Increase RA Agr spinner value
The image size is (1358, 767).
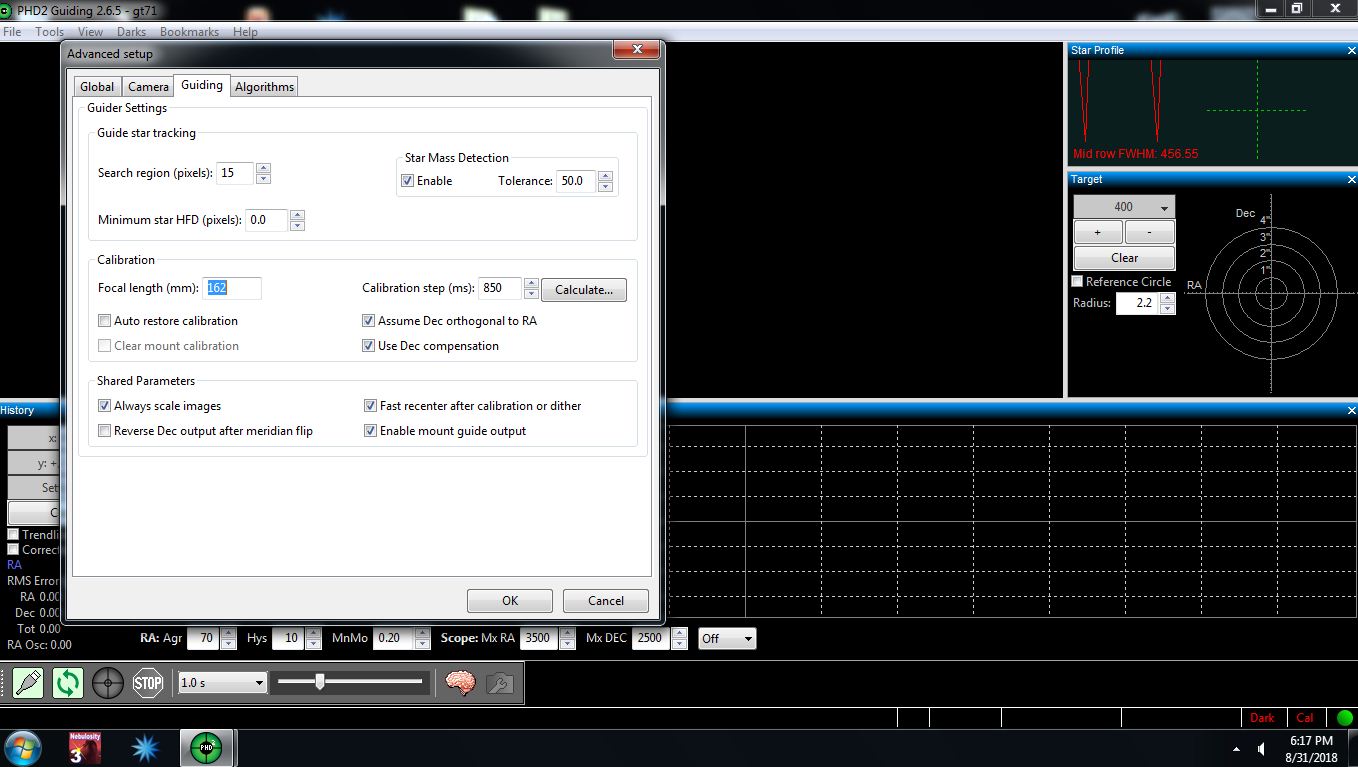click(229, 633)
